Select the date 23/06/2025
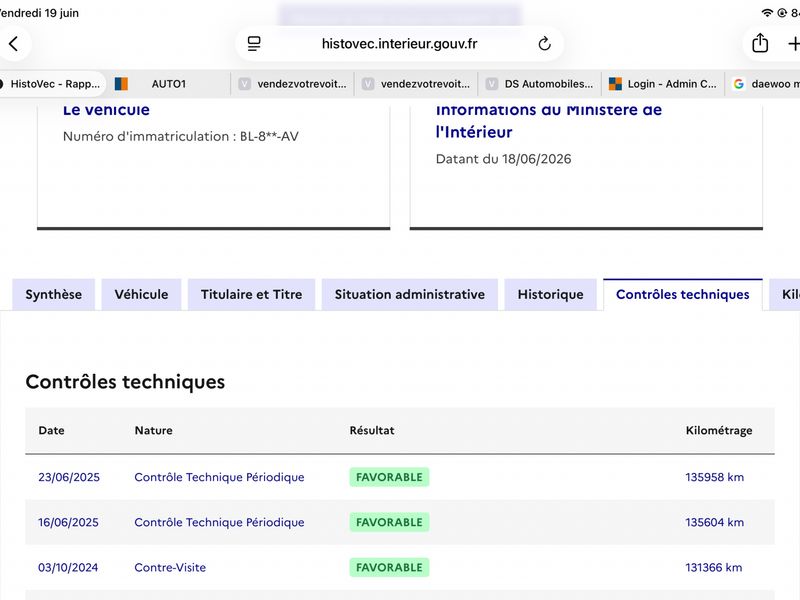 click(69, 477)
